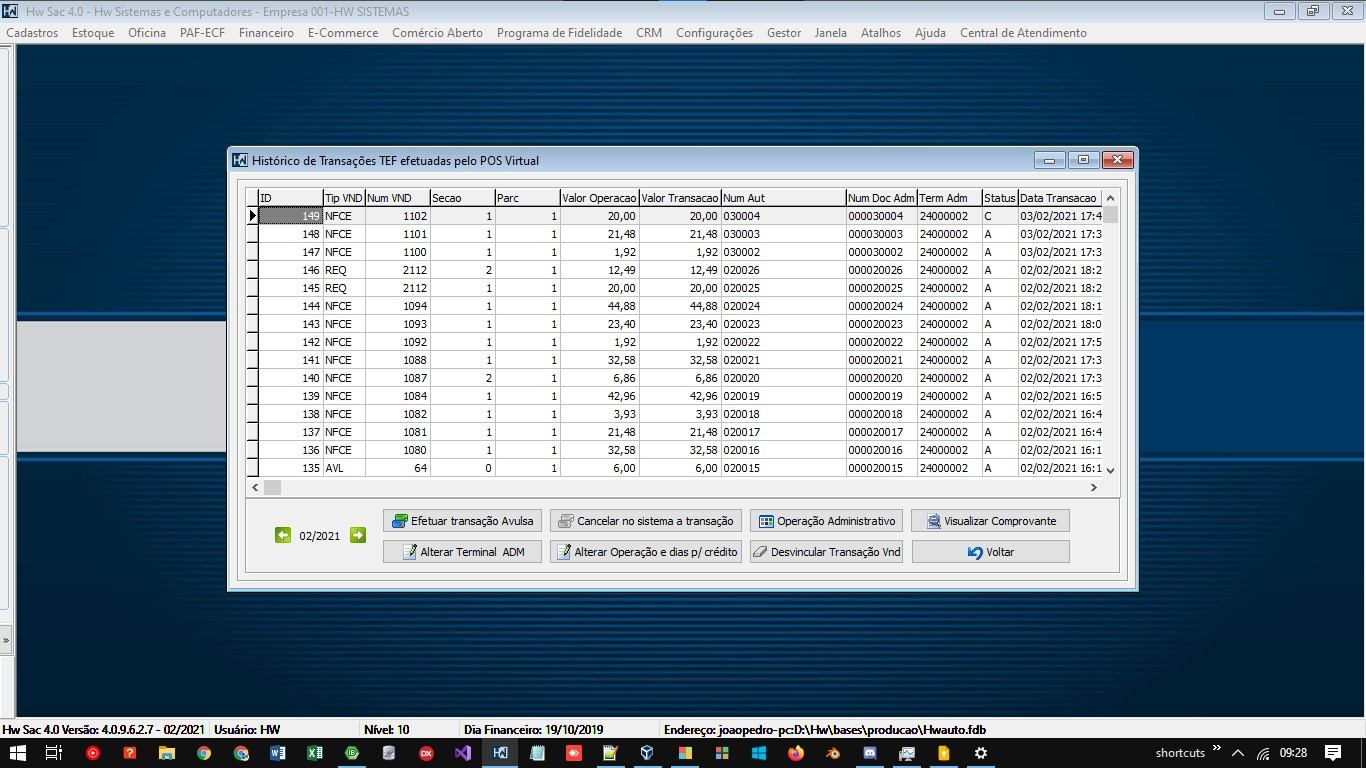Switch to HW Sac taskbar icon
This screenshot has height=768, width=1366.
click(x=500, y=753)
